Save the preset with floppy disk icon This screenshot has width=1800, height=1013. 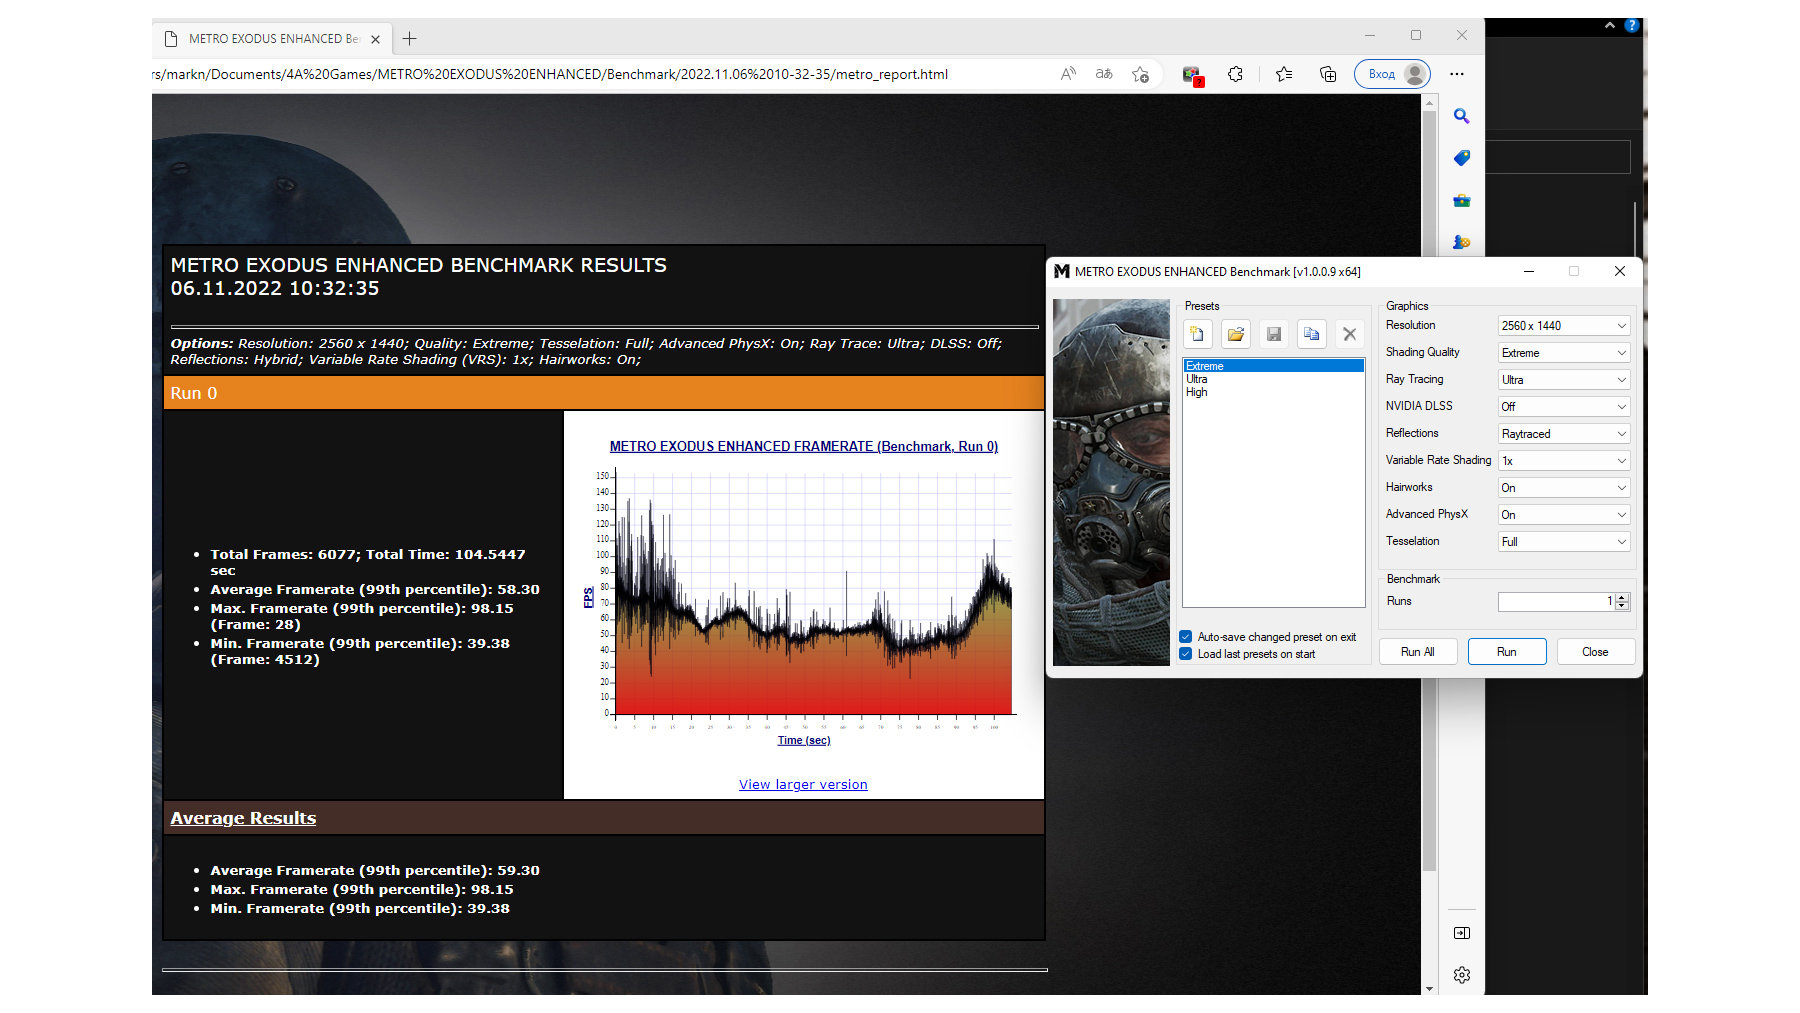[1274, 334]
